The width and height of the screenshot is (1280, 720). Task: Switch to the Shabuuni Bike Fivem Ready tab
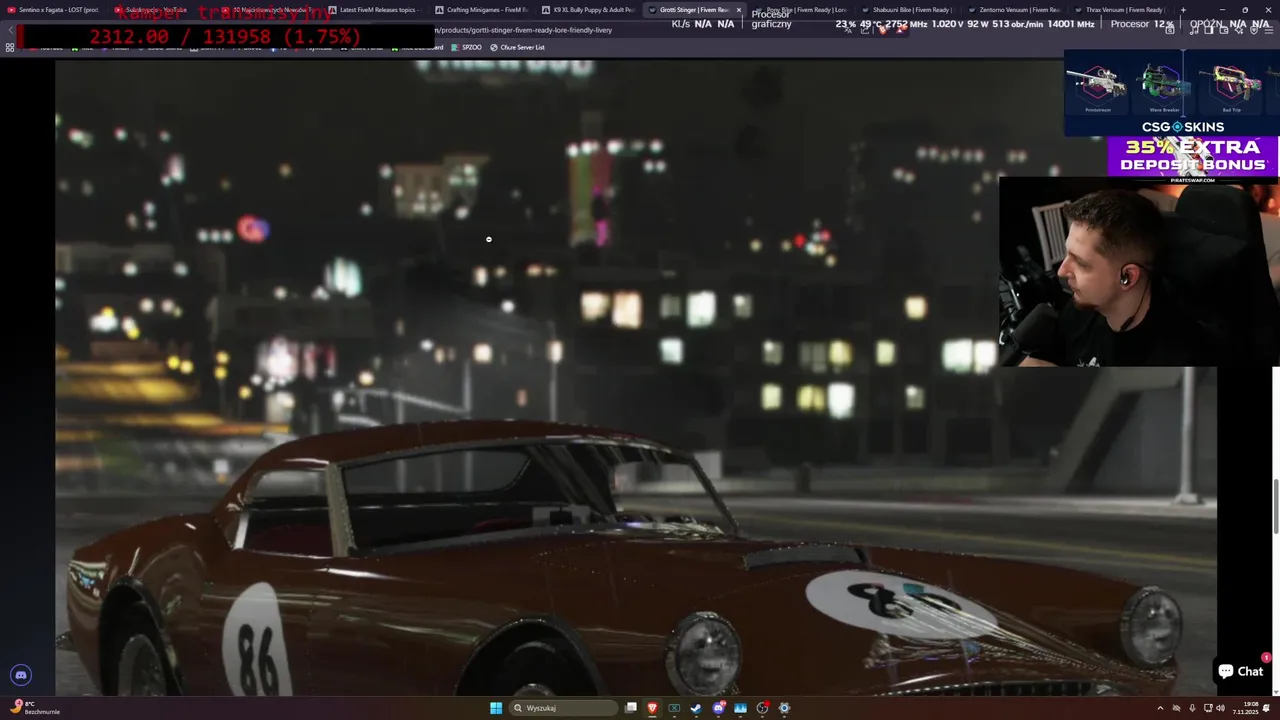pyautogui.click(x=910, y=10)
